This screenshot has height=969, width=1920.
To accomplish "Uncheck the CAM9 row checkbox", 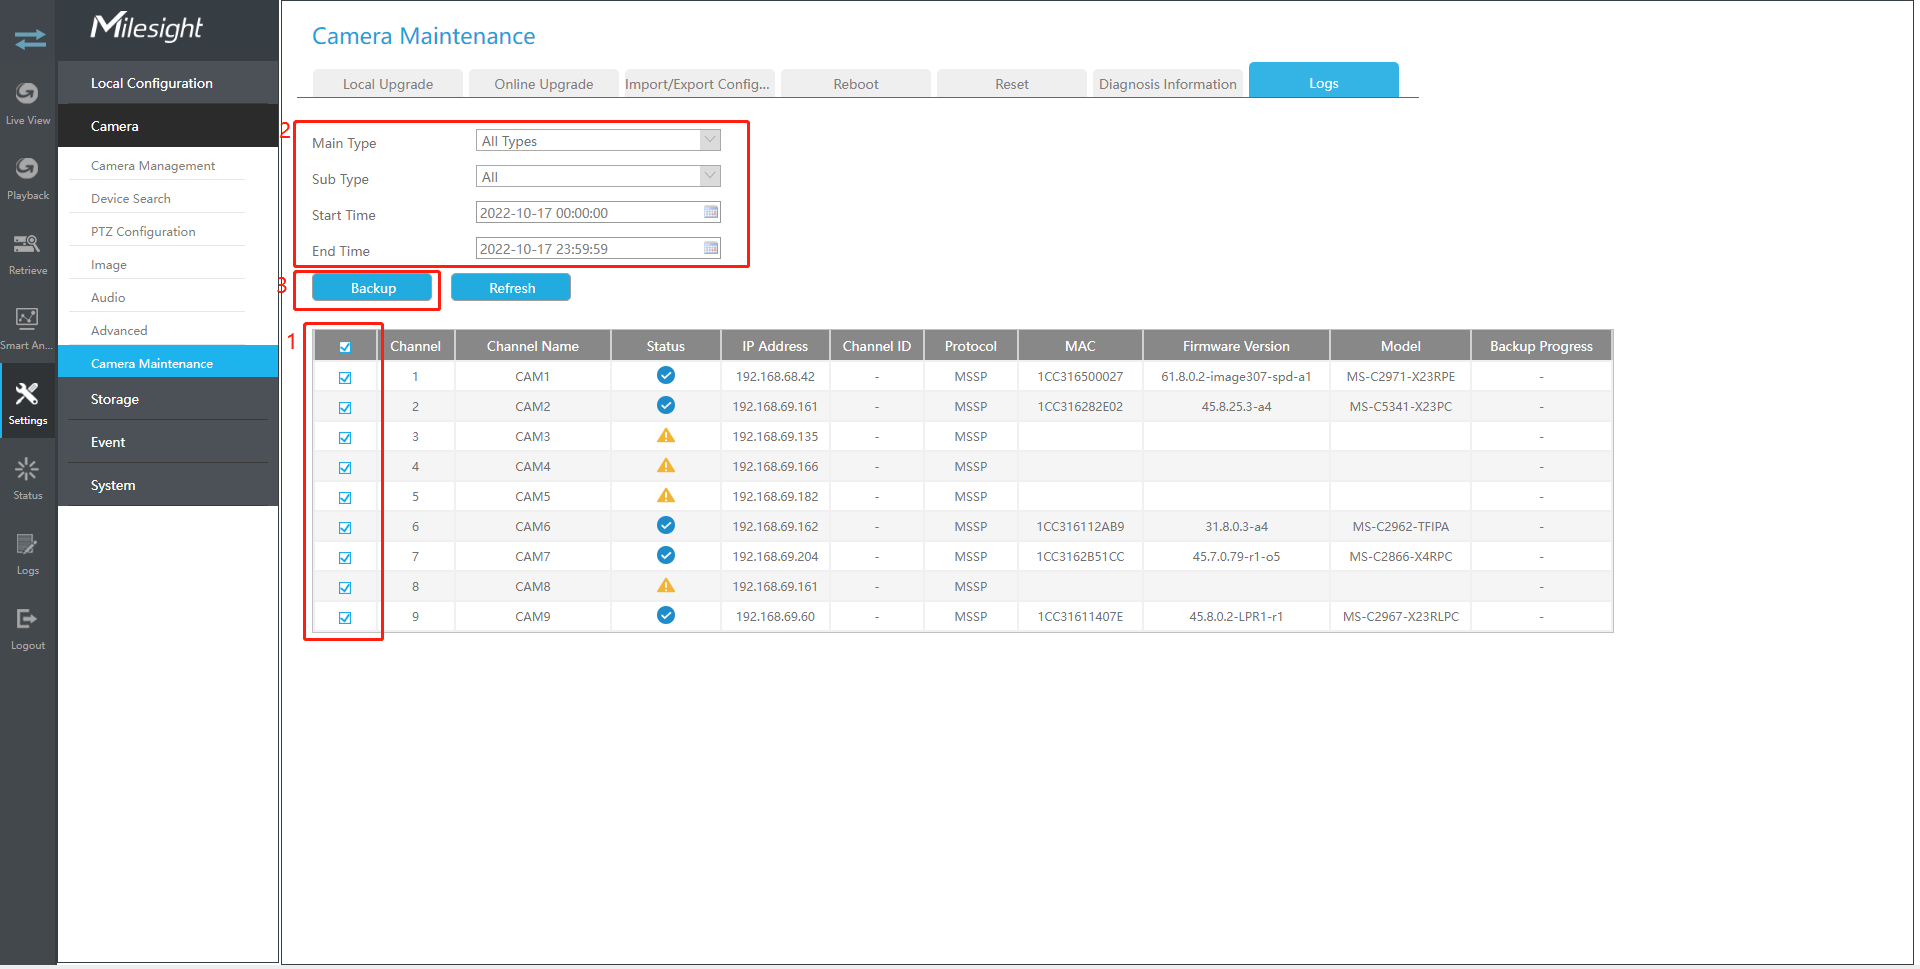I will (x=345, y=617).
